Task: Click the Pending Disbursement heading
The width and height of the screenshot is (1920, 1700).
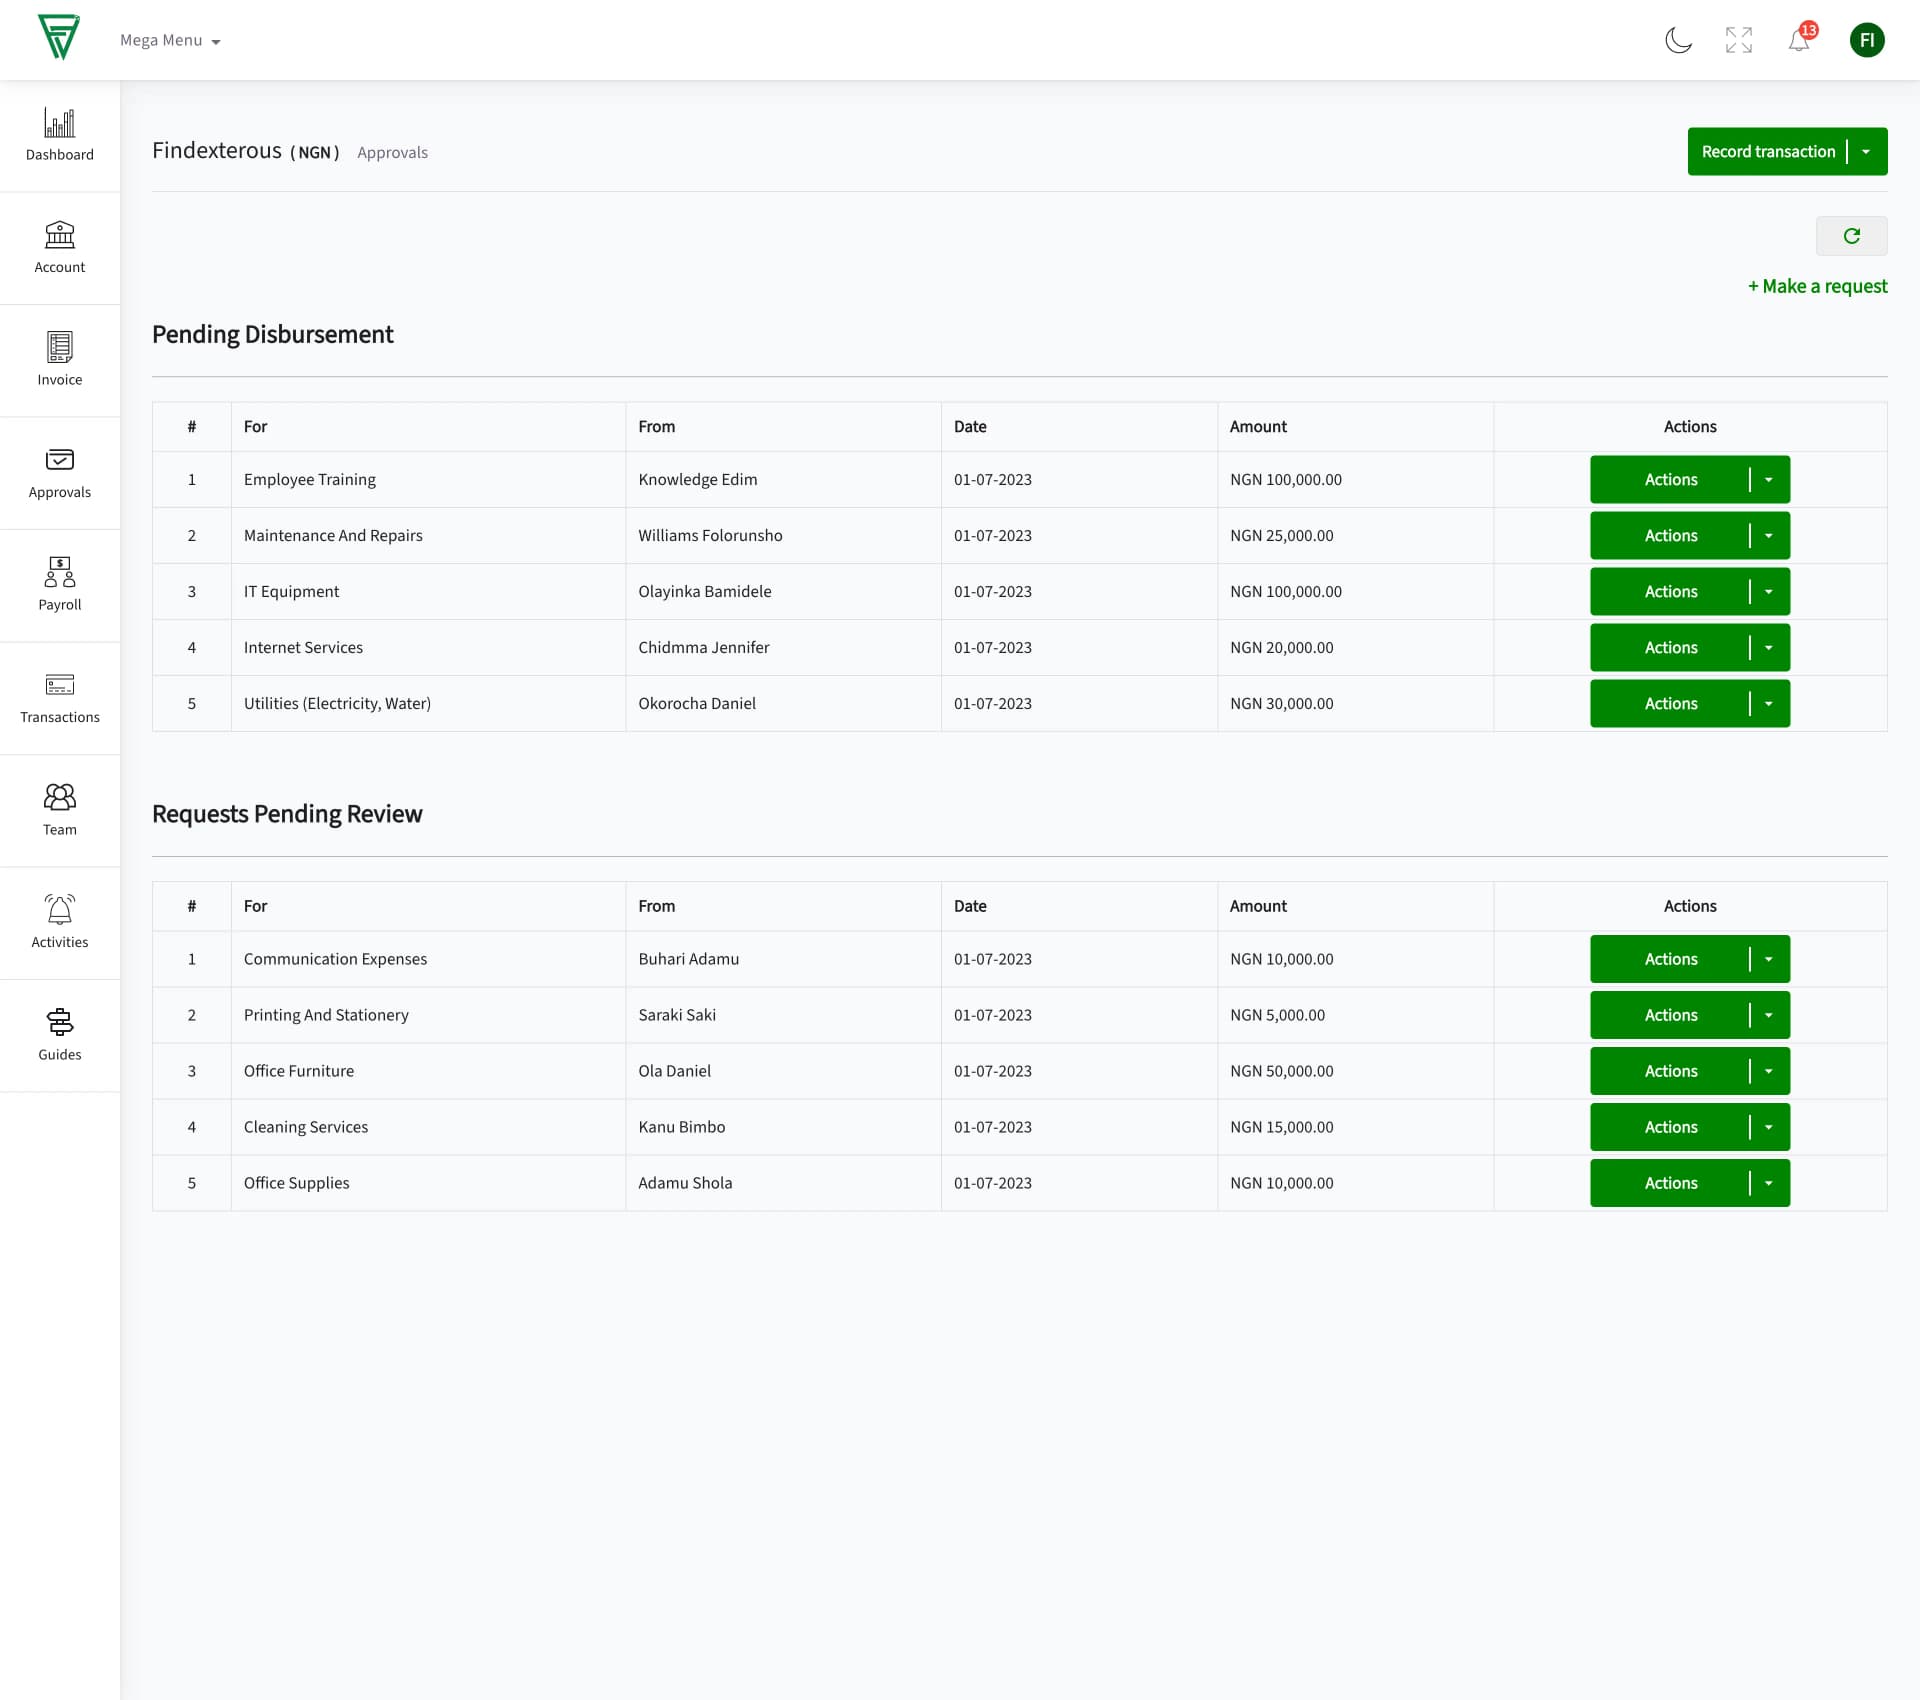Action: tap(272, 334)
